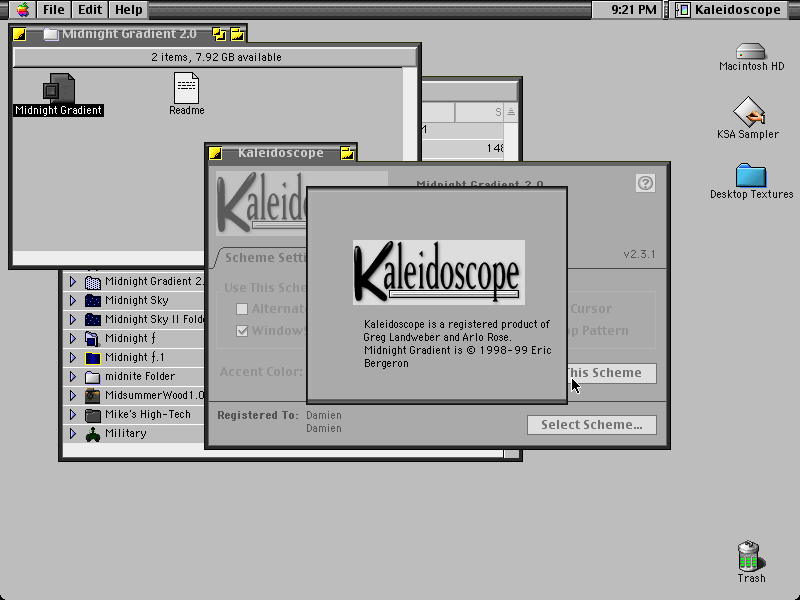
Task: Click the Accent Color label
Action: (x=261, y=372)
